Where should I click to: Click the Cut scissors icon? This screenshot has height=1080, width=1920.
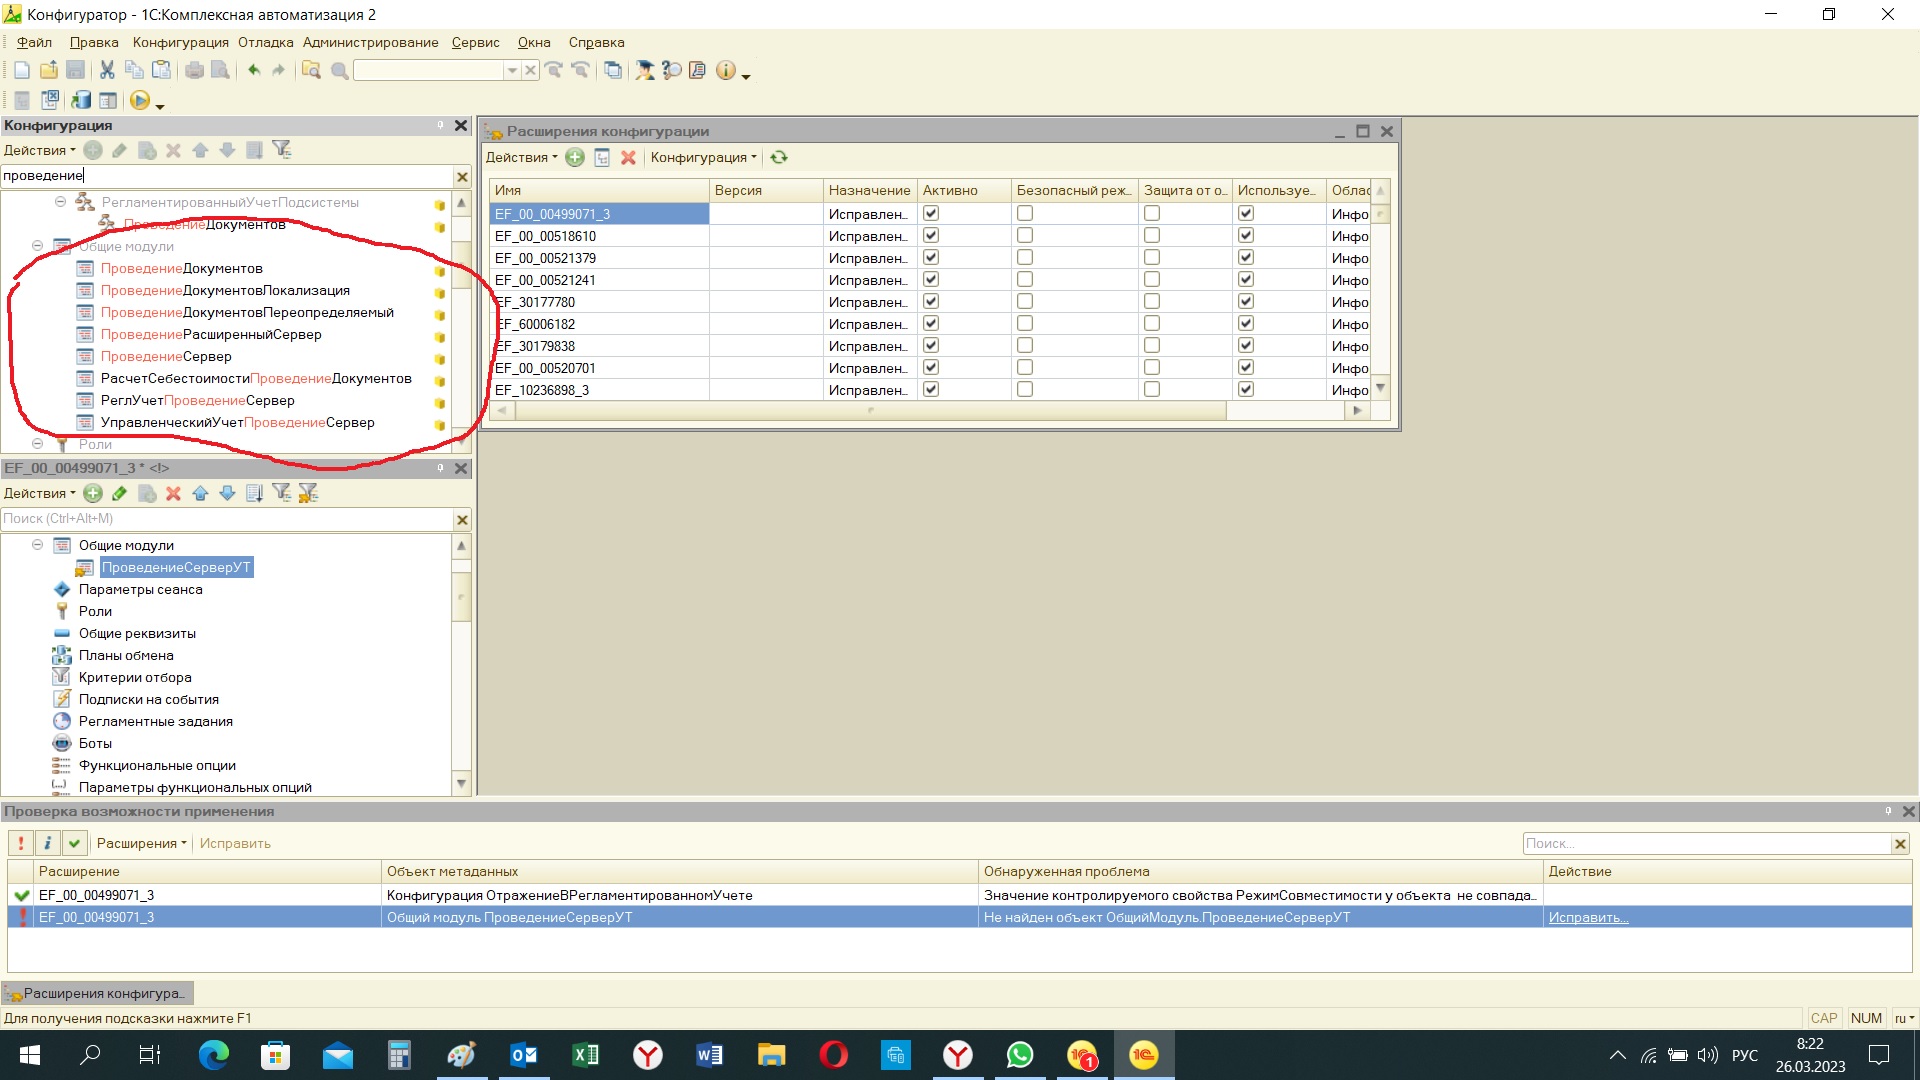tap(107, 70)
